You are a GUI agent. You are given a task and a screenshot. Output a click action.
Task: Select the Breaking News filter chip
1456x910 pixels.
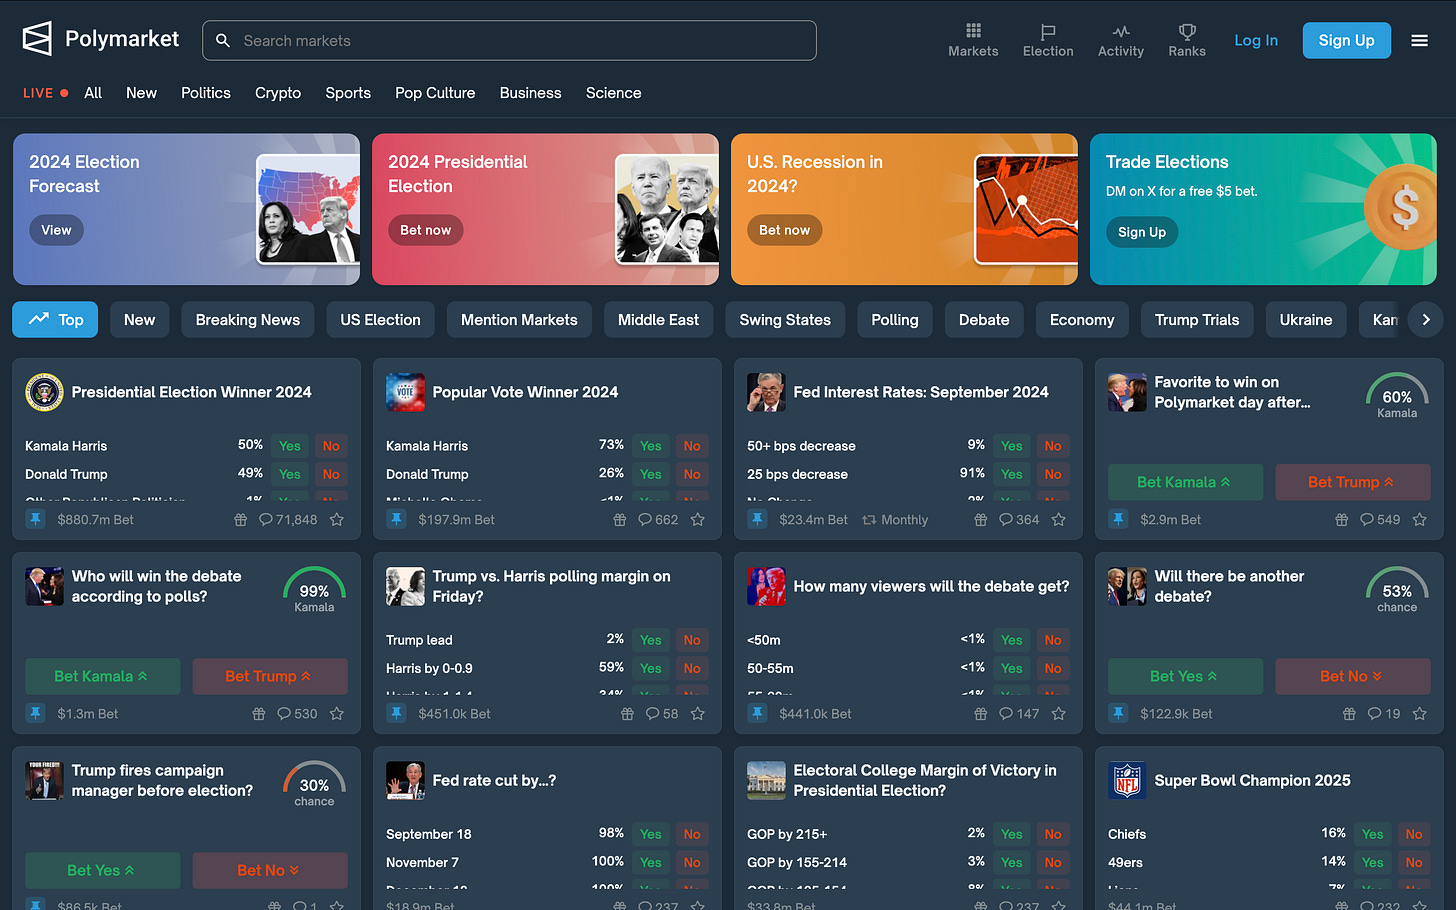(248, 320)
